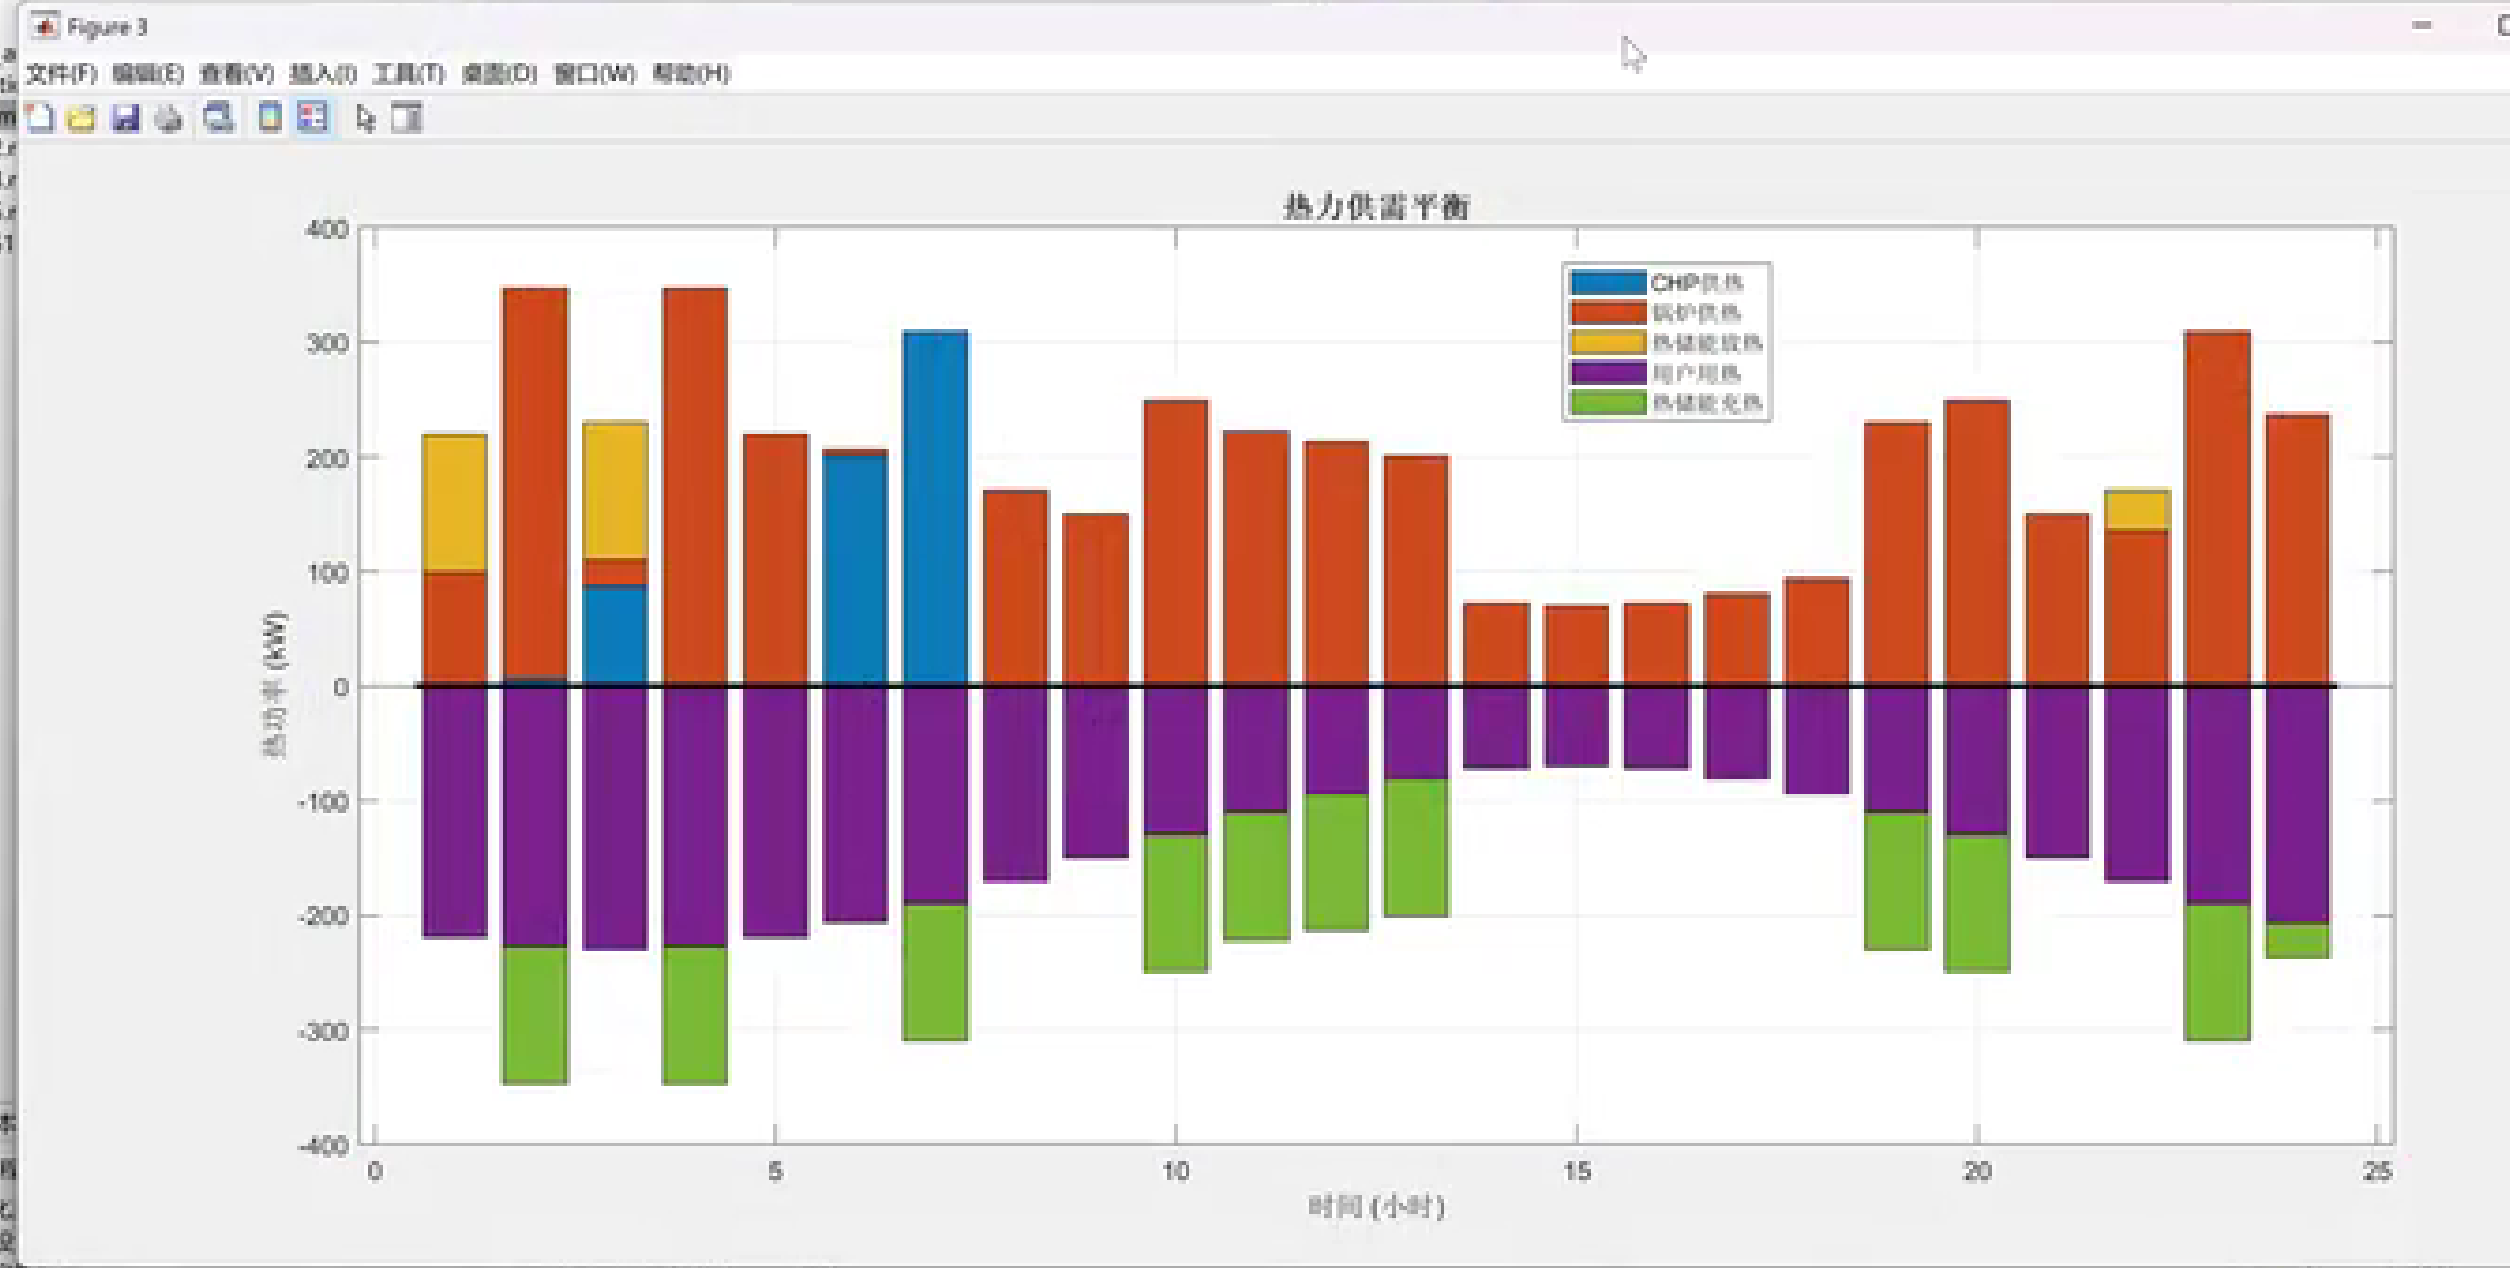Viewport: 2510px width, 1268px height.
Task: Toggle the Property Inspector panel icon
Action: pyautogui.click(x=406, y=118)
